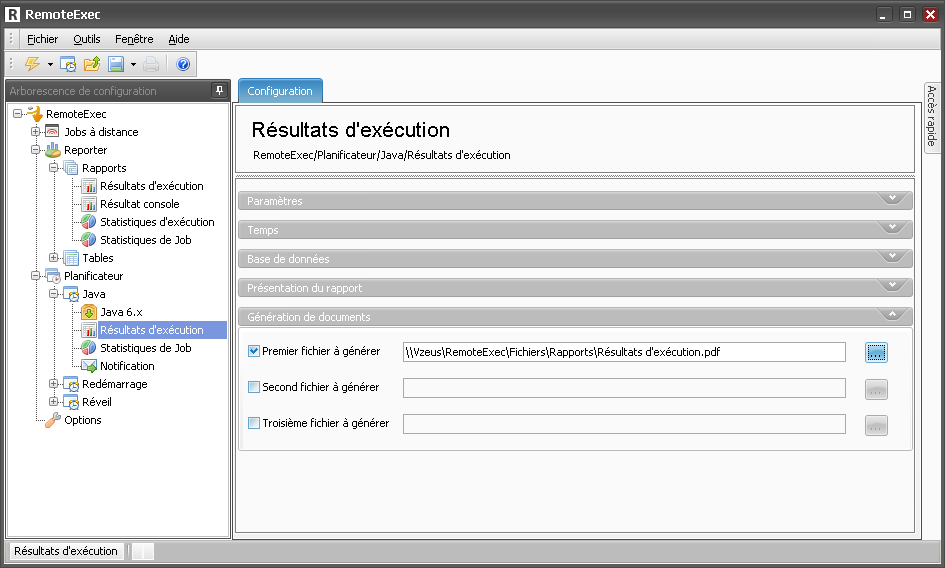Image resolution: width=945 pixels, height=568 pixels.
Task: Collapse the Planificateur tree node
Action: (x=36, y=276)
